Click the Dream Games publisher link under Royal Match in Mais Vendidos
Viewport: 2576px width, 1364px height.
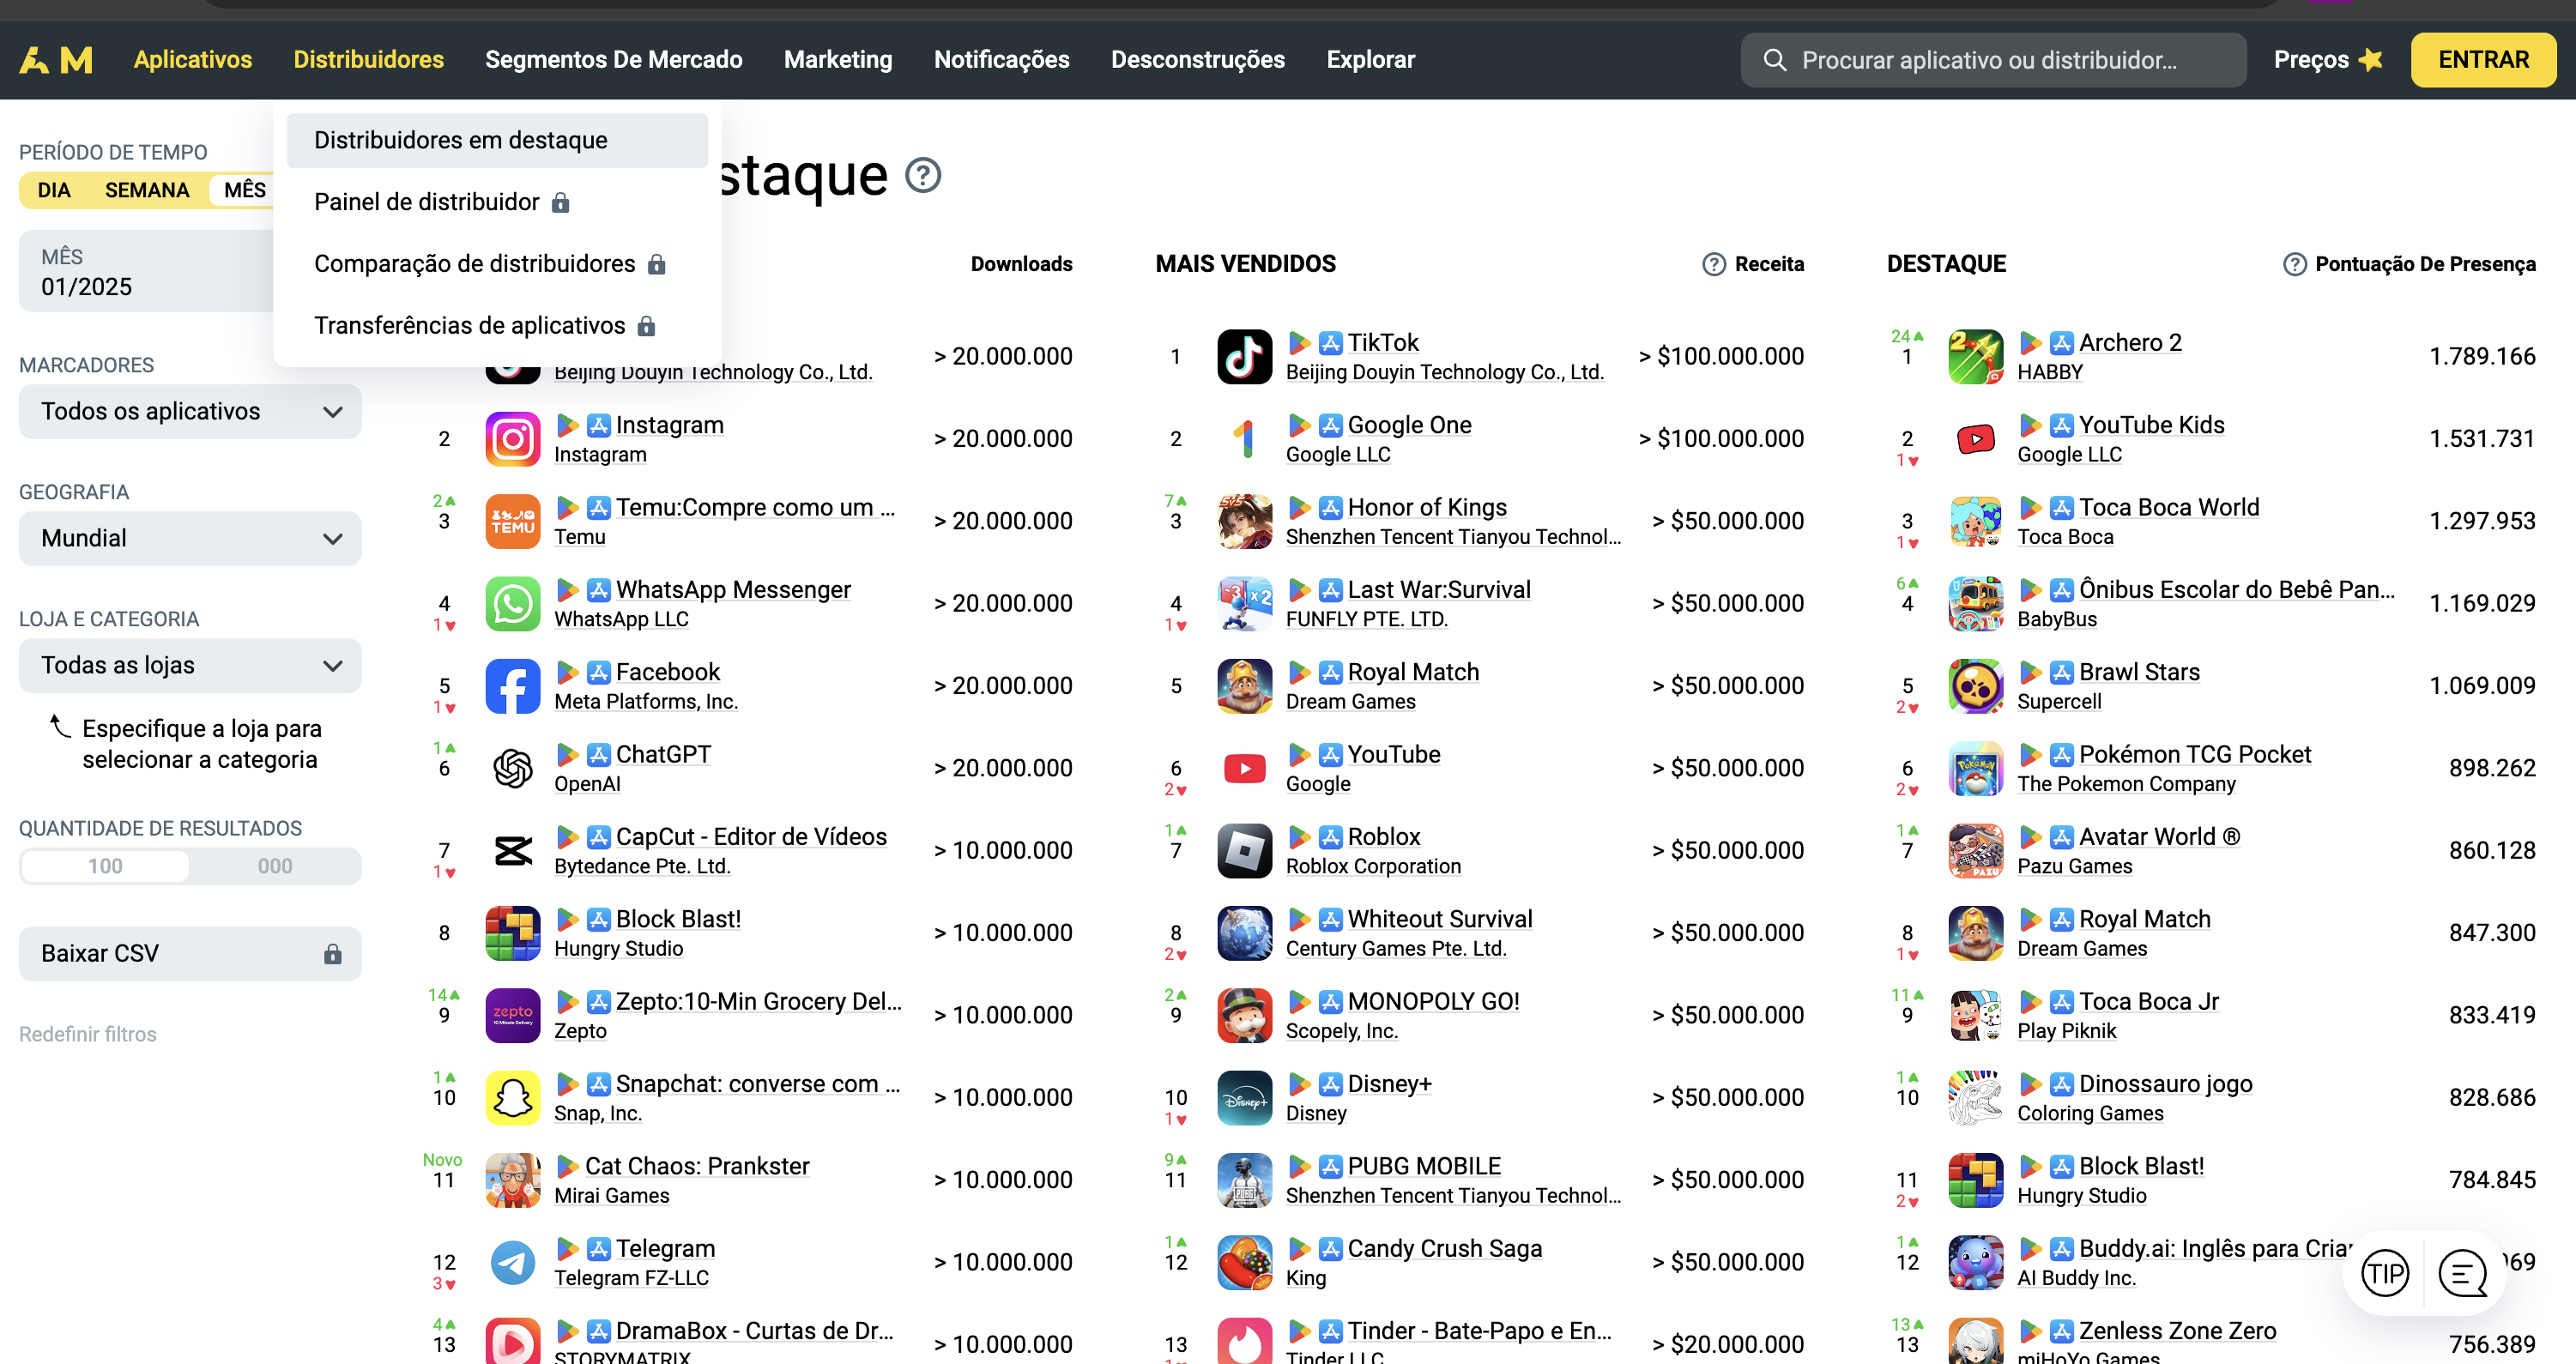point(1350,702)
